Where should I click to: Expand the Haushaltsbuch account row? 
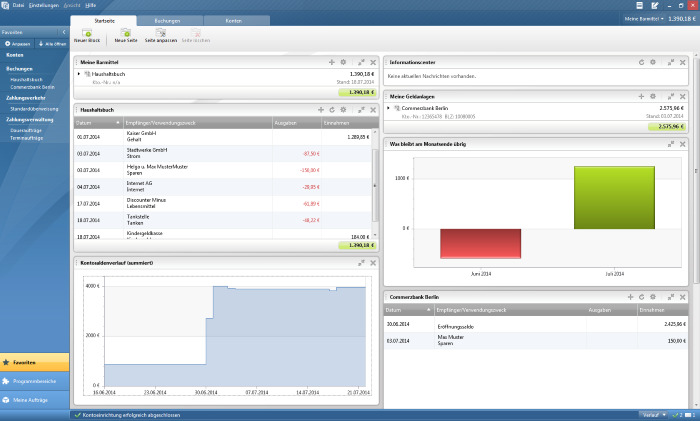pyautogui.click(x=79, y=74)
